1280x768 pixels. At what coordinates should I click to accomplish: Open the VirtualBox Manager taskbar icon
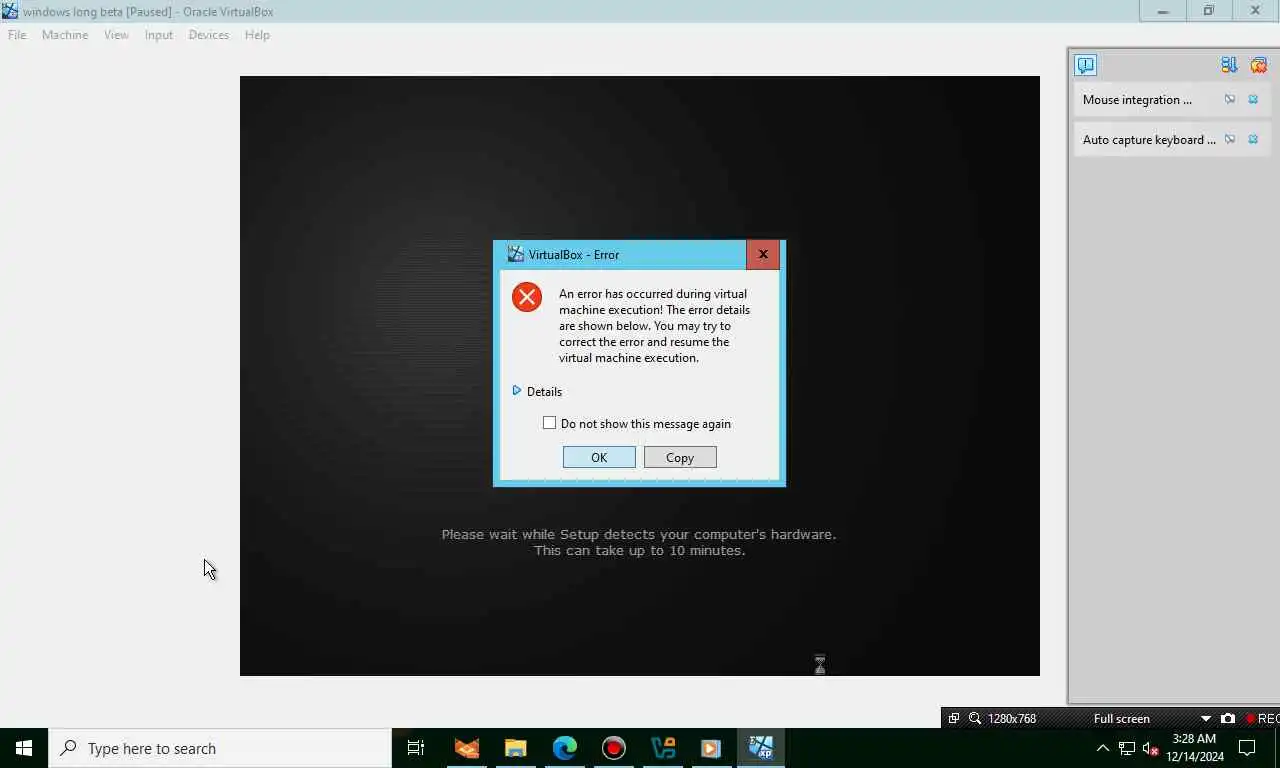(663, 748)
